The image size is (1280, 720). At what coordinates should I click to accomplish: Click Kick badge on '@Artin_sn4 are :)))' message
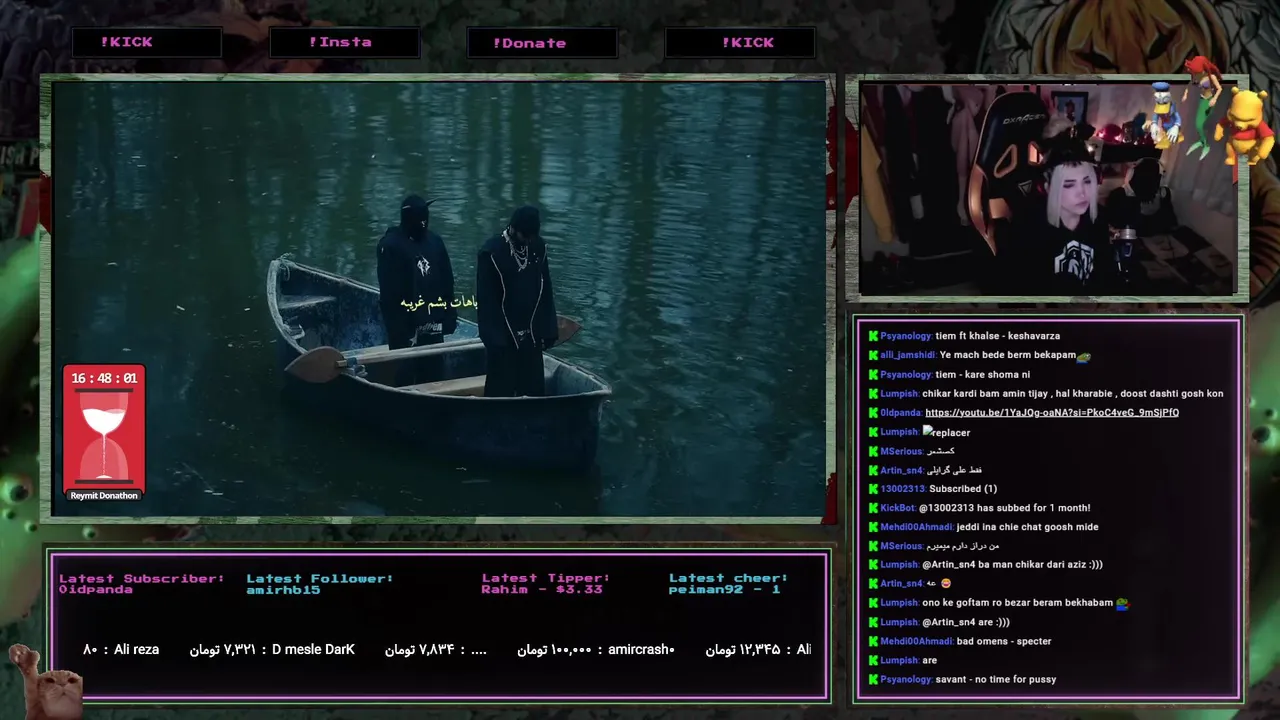point(873,622)
